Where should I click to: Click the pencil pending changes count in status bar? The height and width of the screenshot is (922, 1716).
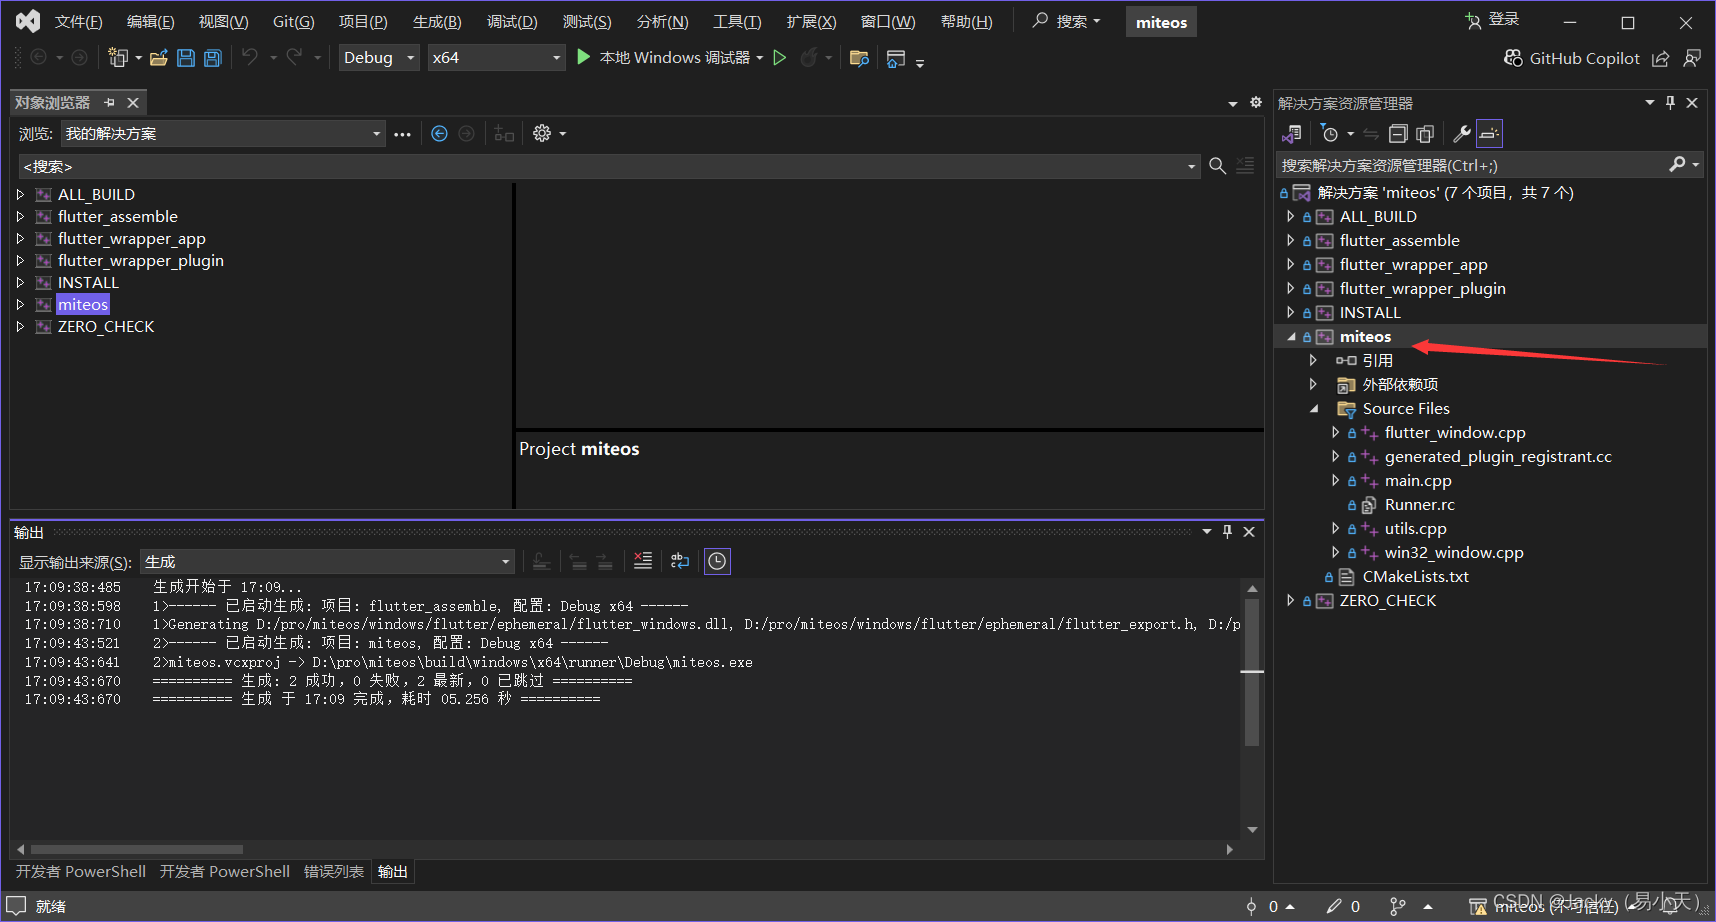(x=1343, y=906)
